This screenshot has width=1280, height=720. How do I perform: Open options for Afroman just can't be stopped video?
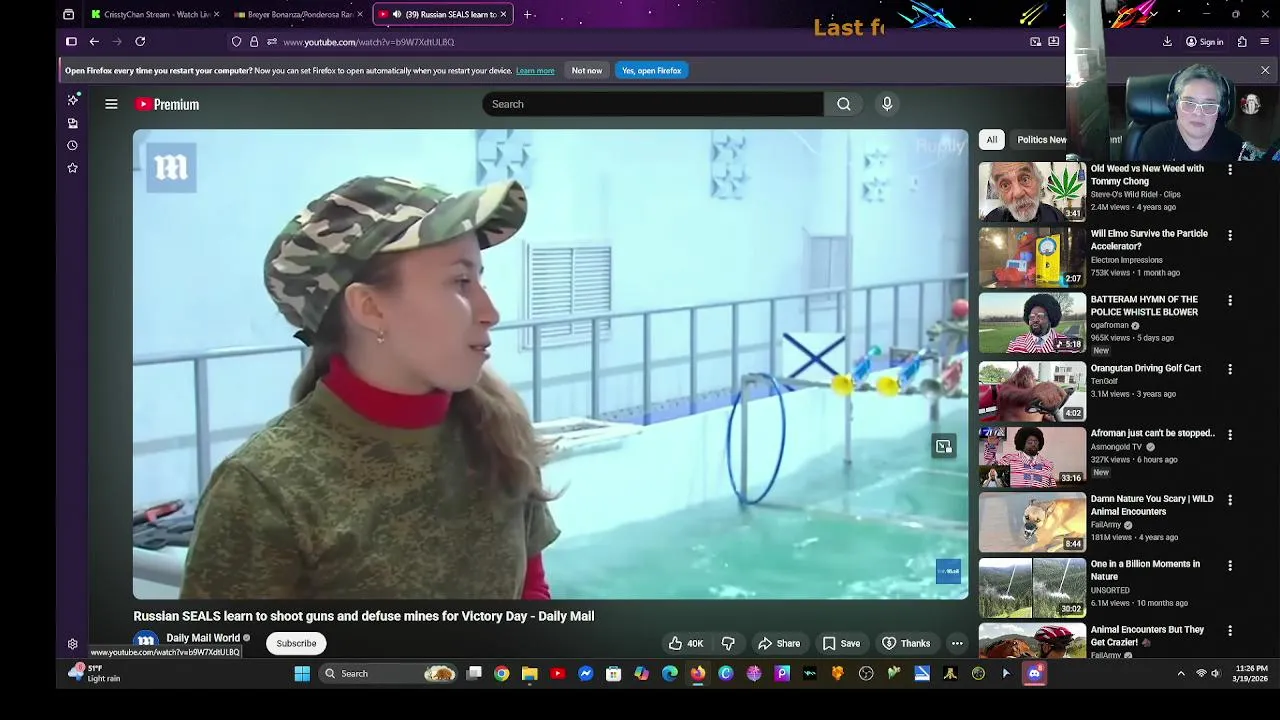[1230, 435]
